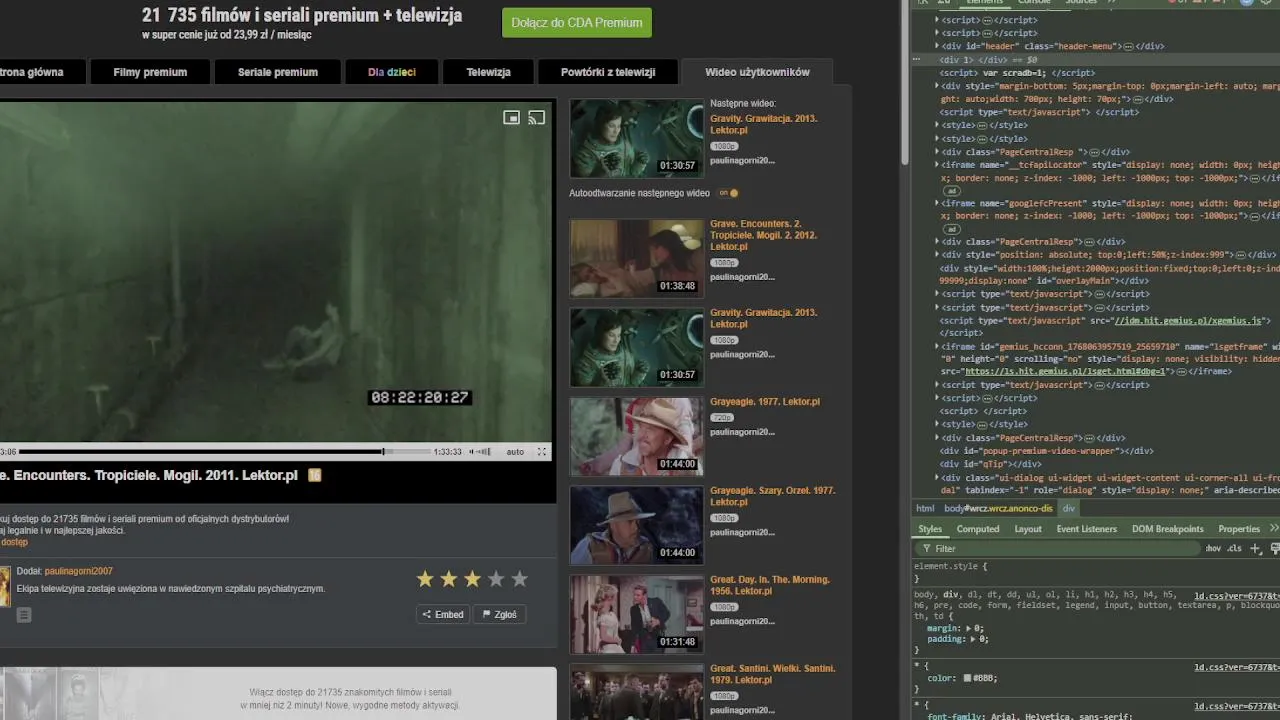Click the 16 age badge next to video title
The width and height of the screenshot is (1280, 720).
315,475
